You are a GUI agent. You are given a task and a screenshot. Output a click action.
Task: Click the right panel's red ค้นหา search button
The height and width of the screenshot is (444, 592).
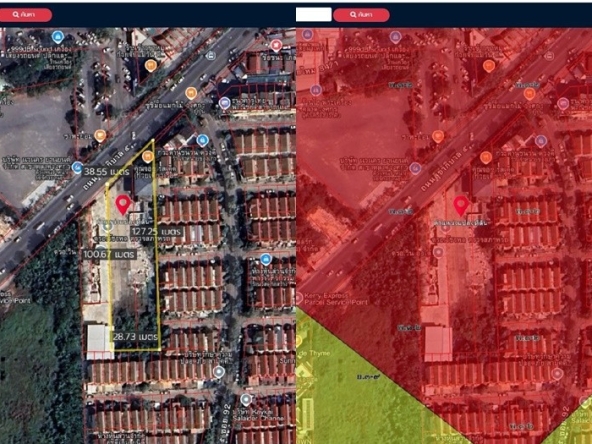click(x=361, y=15)
